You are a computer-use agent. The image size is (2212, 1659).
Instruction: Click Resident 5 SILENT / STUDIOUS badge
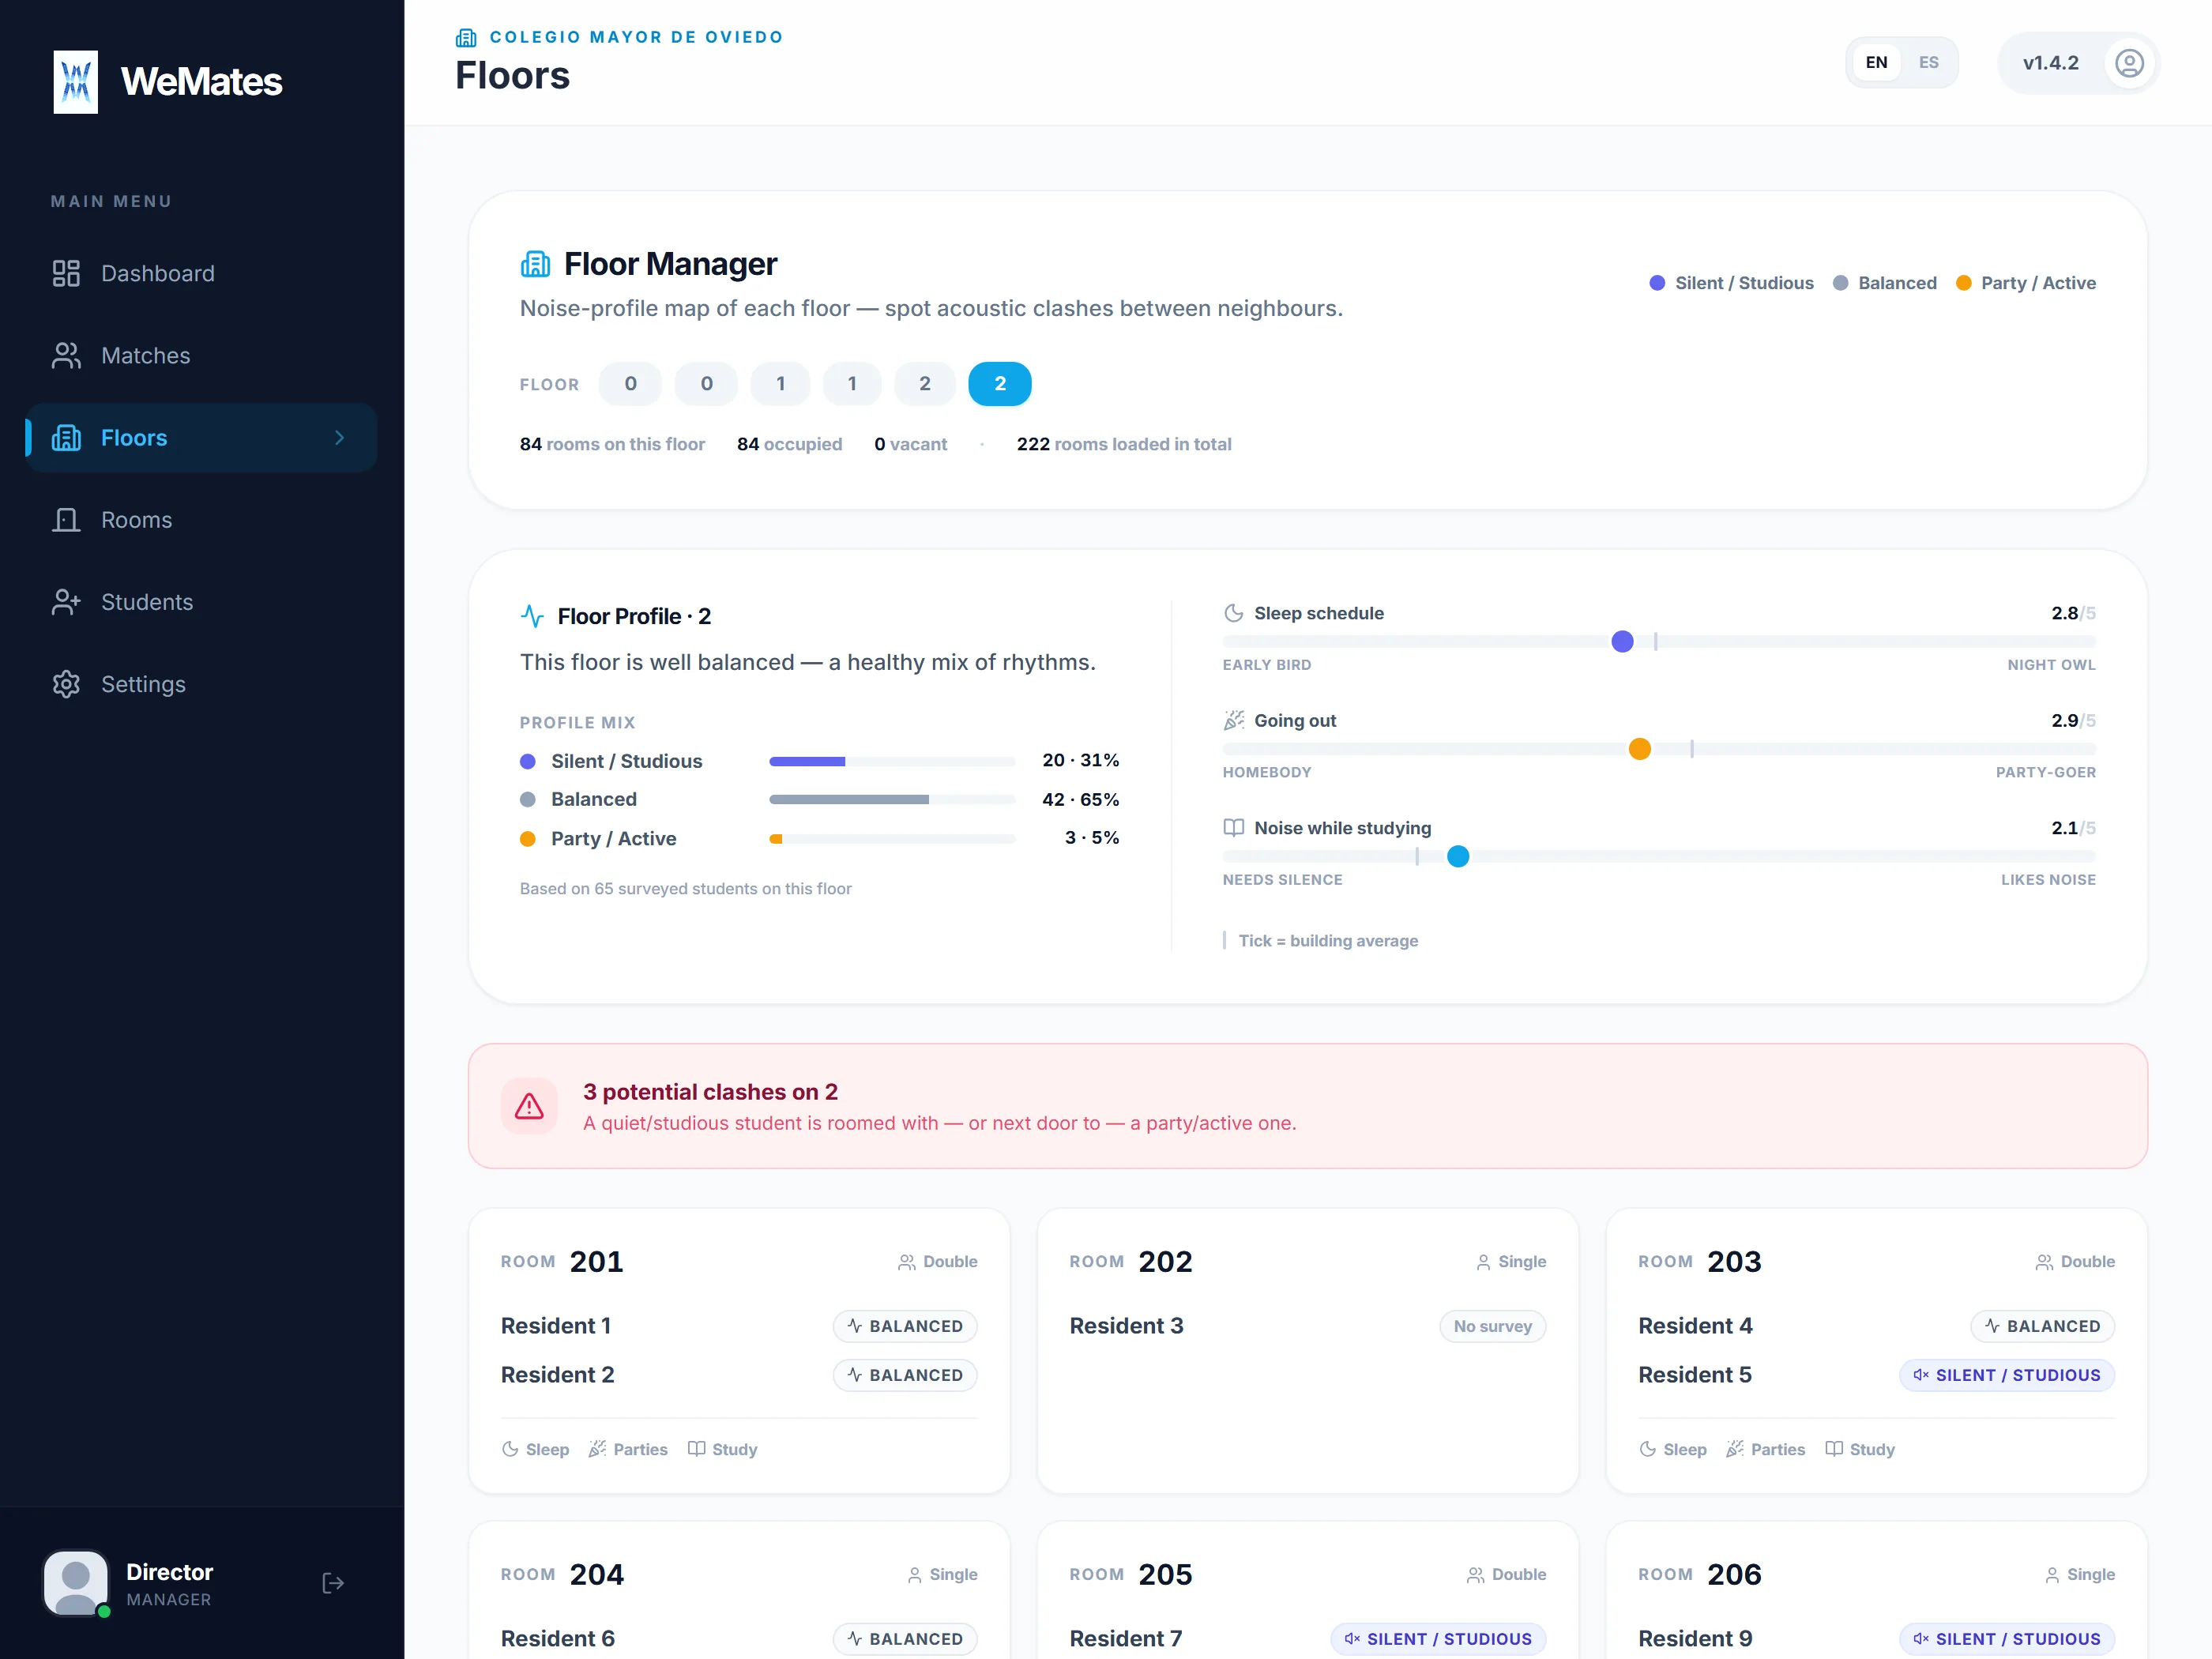coord(2006,1375)
